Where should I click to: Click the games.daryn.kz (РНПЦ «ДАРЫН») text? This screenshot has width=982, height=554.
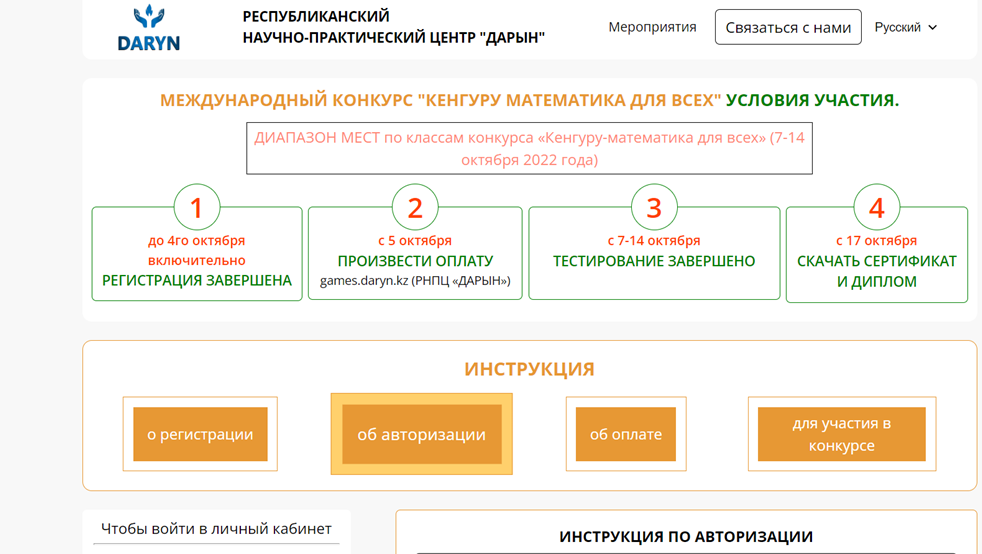[x=415, y=280]
